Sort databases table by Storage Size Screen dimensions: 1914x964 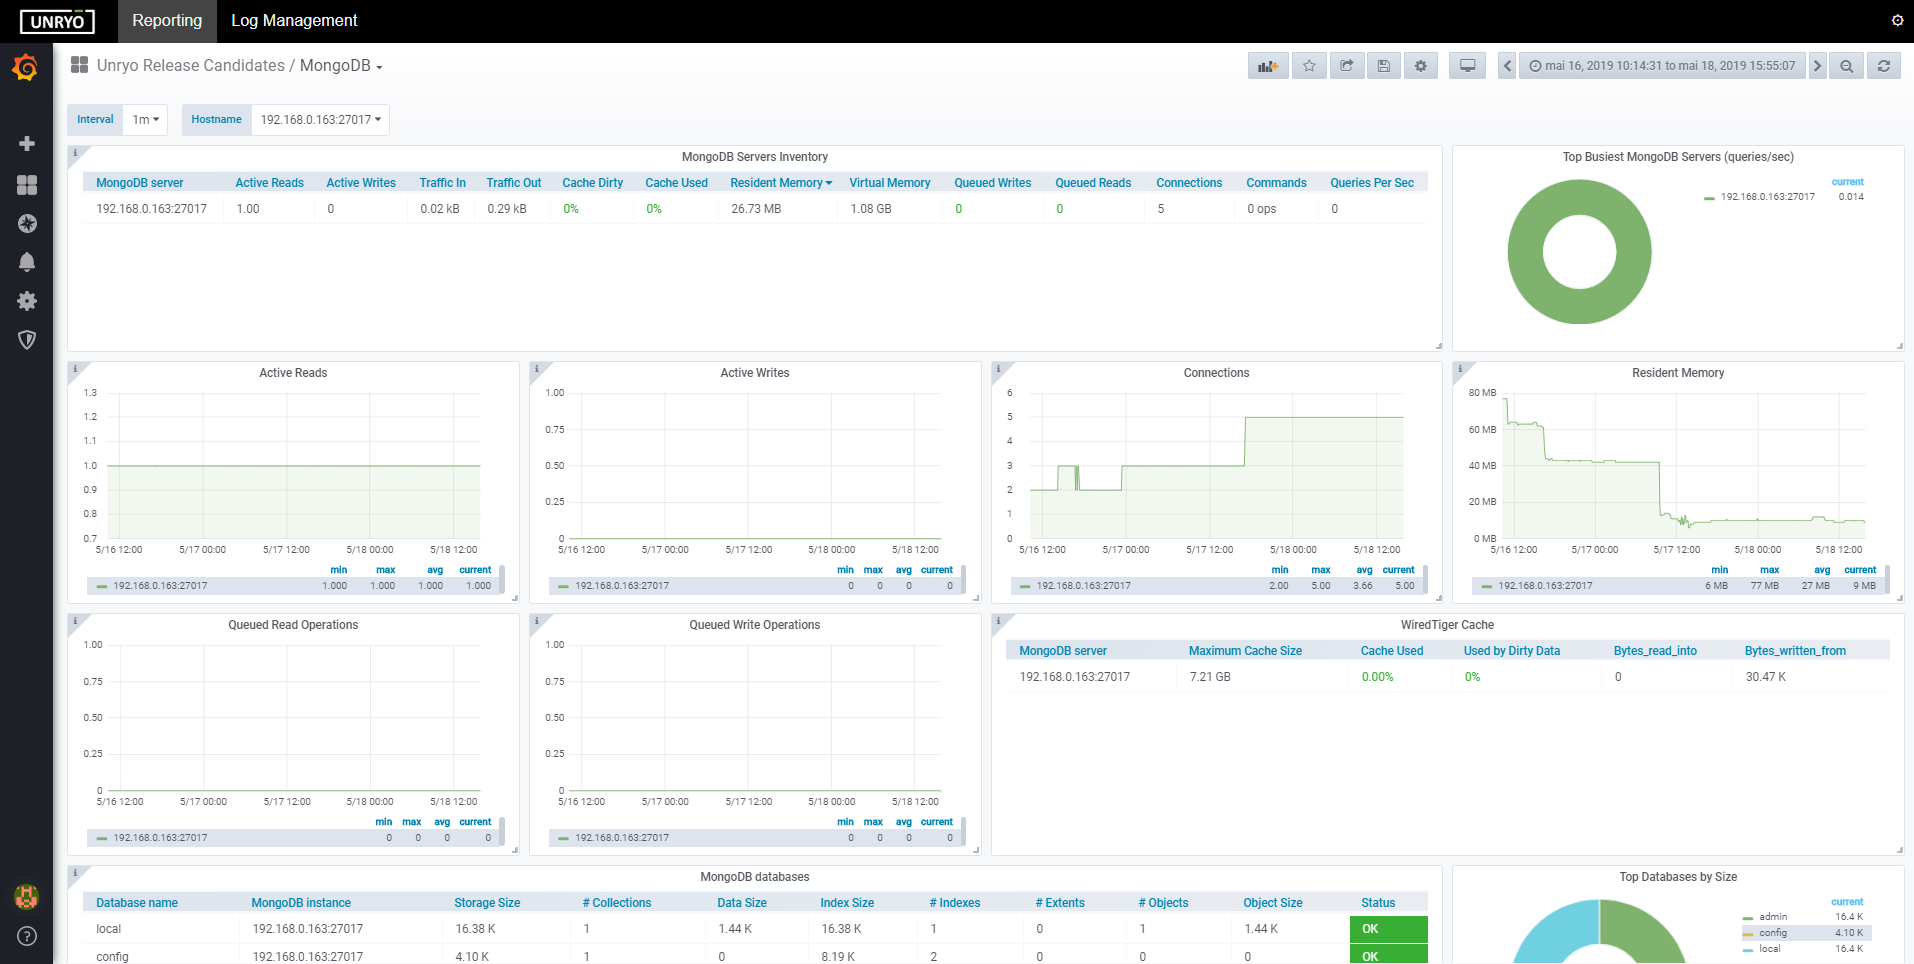[487, 903]
